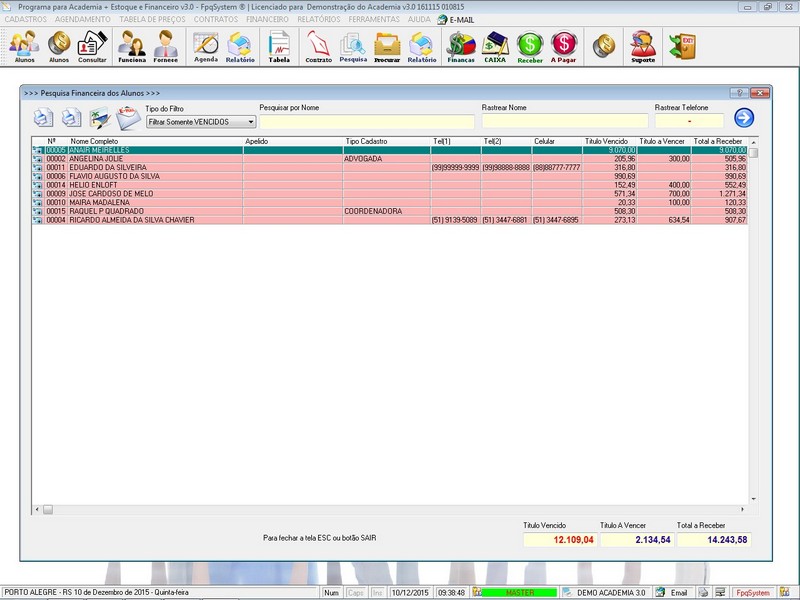
Task: Sort by Total a Receber column header
Action: pos(719,141)
